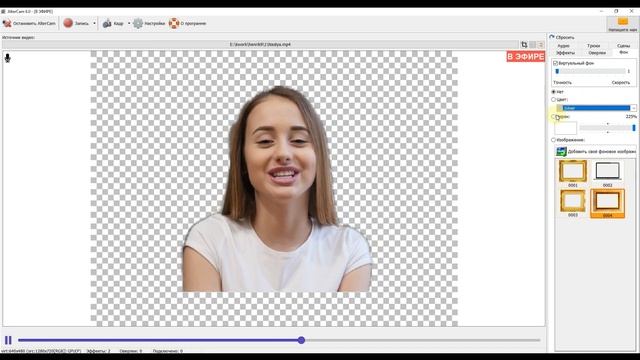The image size is (640, 360).
Task: Click the Оверлеи count in the status bar
Action: point(131,351)
